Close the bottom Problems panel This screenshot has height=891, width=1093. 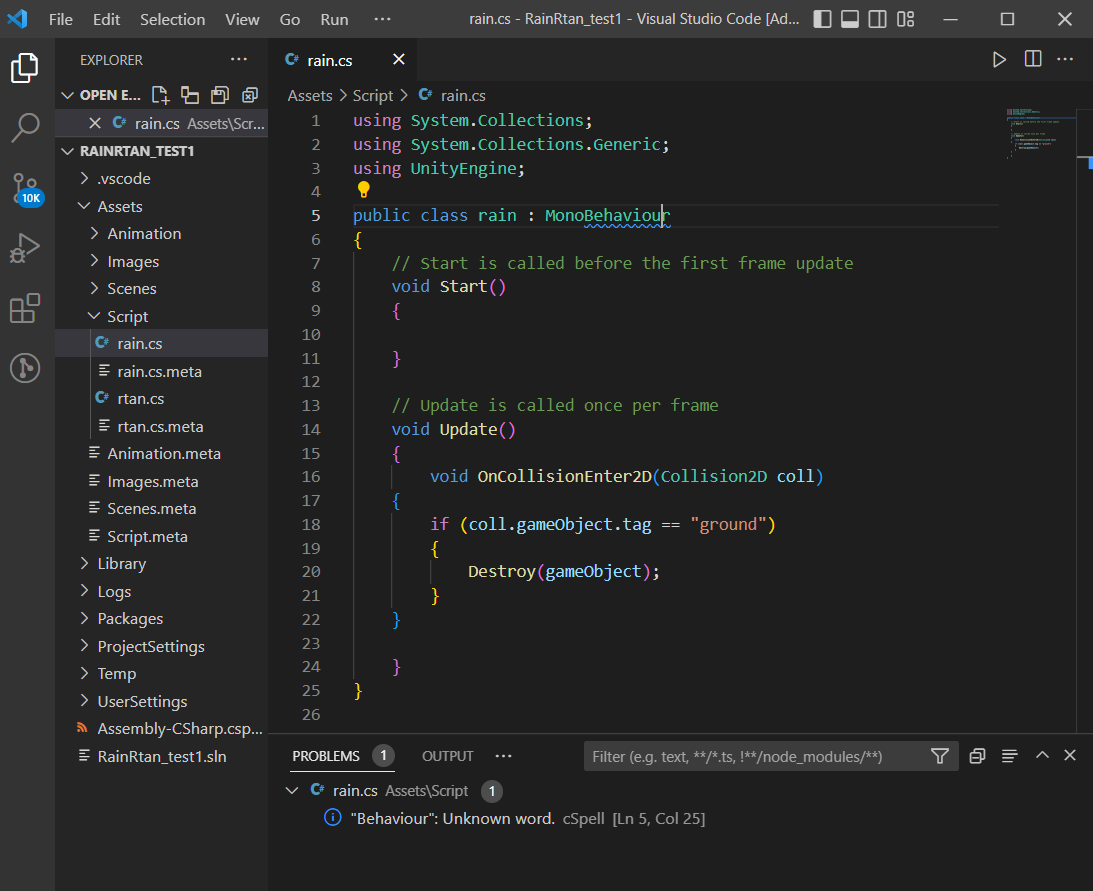1070,755
